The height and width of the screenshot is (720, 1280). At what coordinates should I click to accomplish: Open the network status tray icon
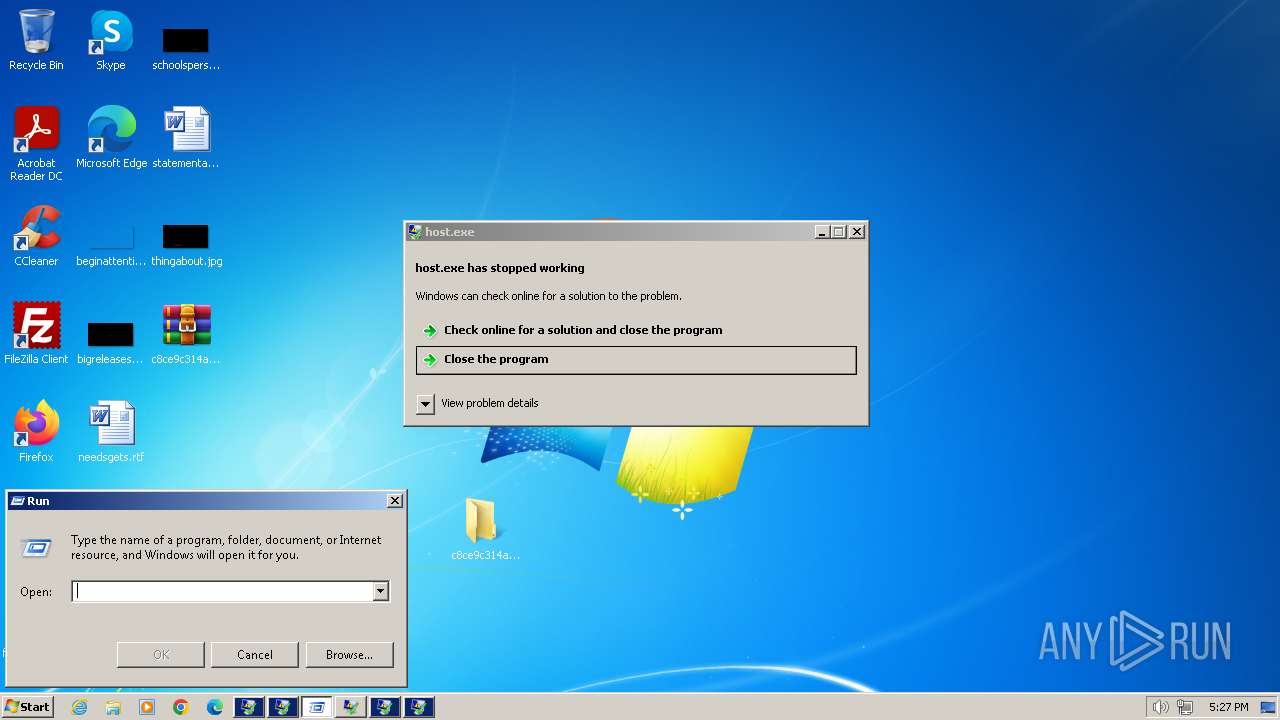[1185, 707]
